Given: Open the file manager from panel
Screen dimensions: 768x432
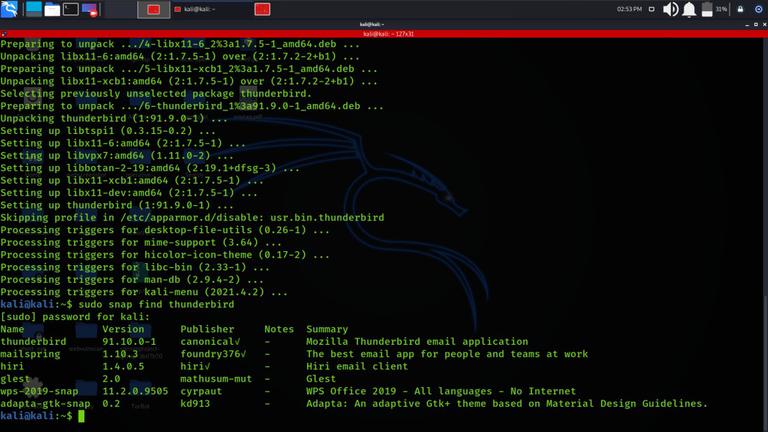Looking at the screenshot, I should [52, 9].
